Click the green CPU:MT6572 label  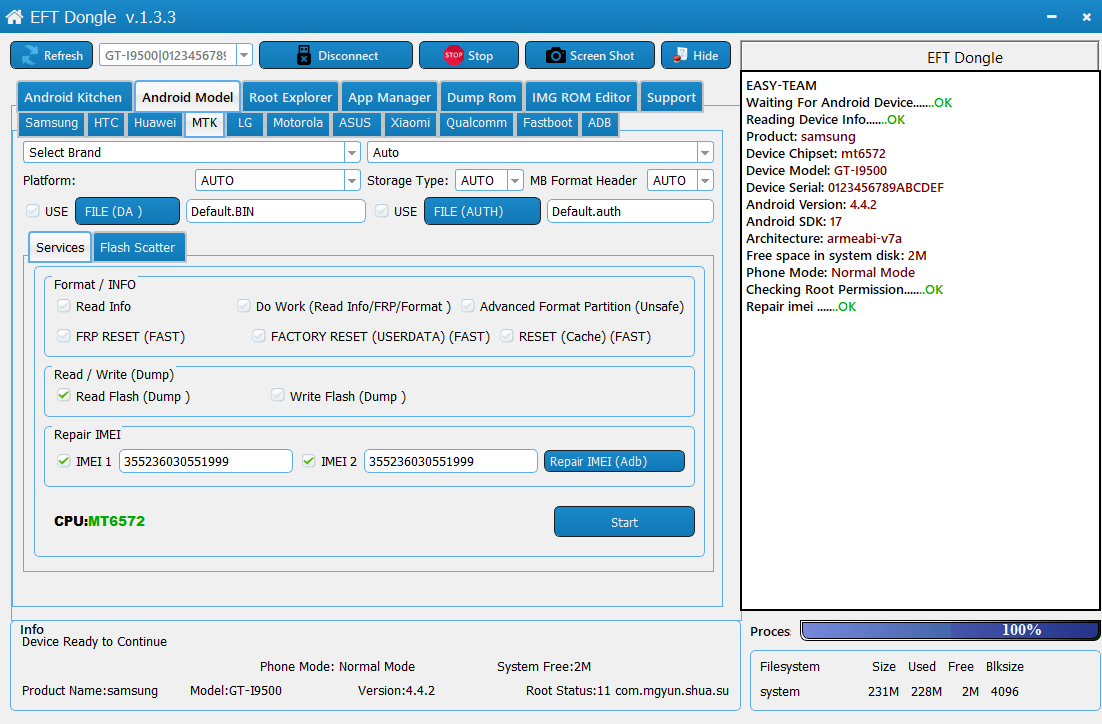(x=100, y=521)
